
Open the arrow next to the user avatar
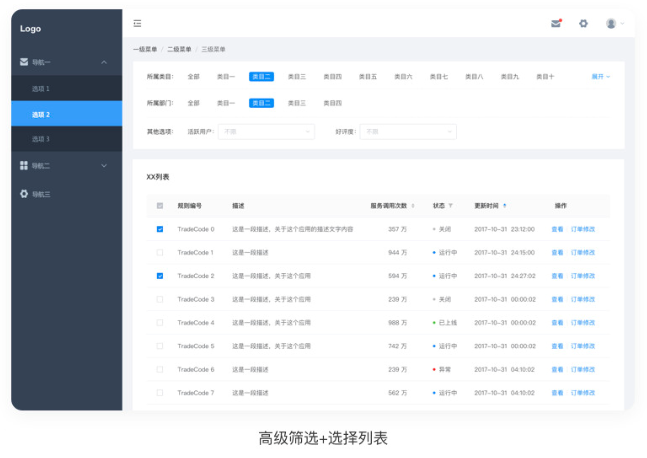click(622, 24)
